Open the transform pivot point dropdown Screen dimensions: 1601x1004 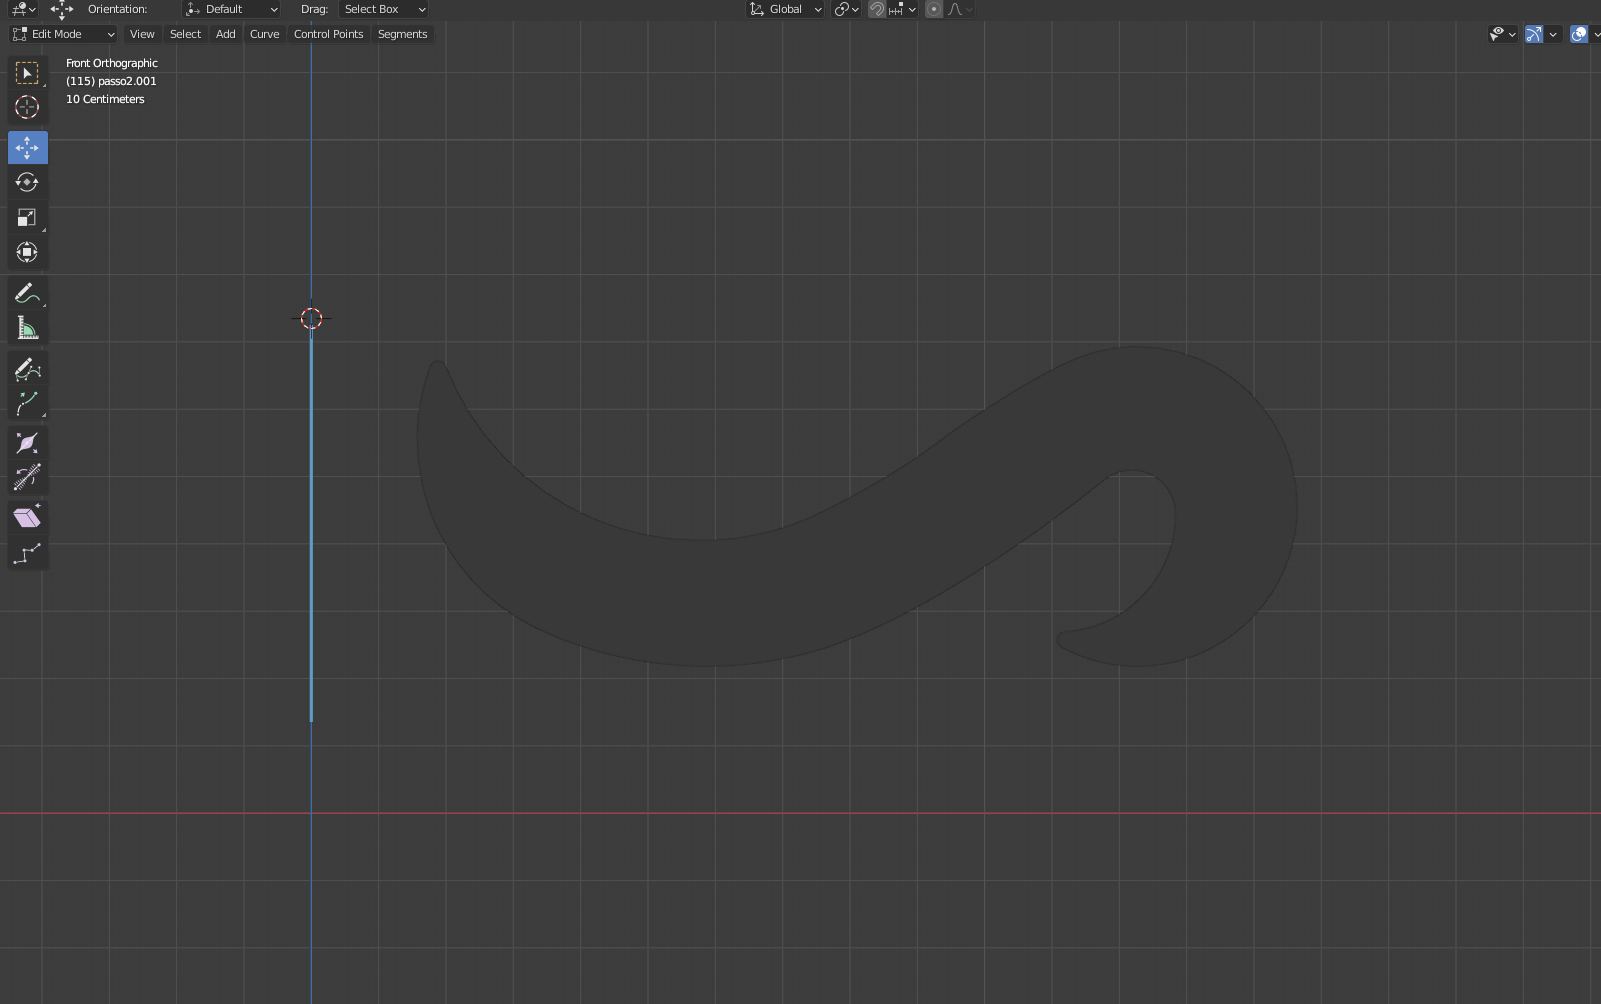(846, 9)
